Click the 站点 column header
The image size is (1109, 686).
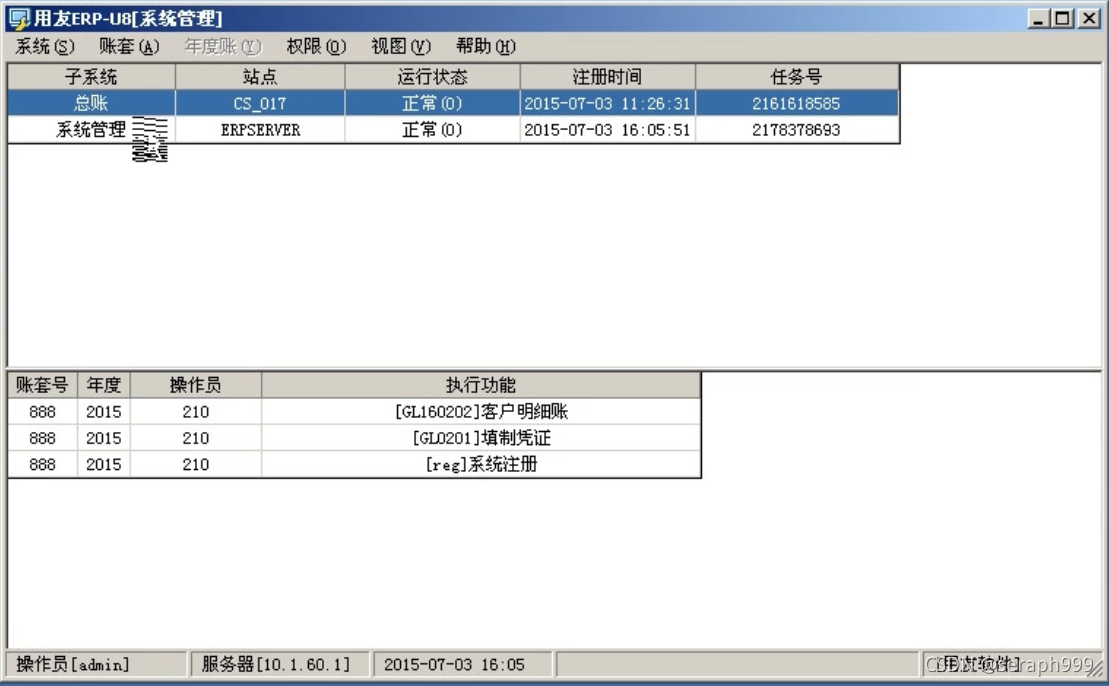tap(260, 76)
